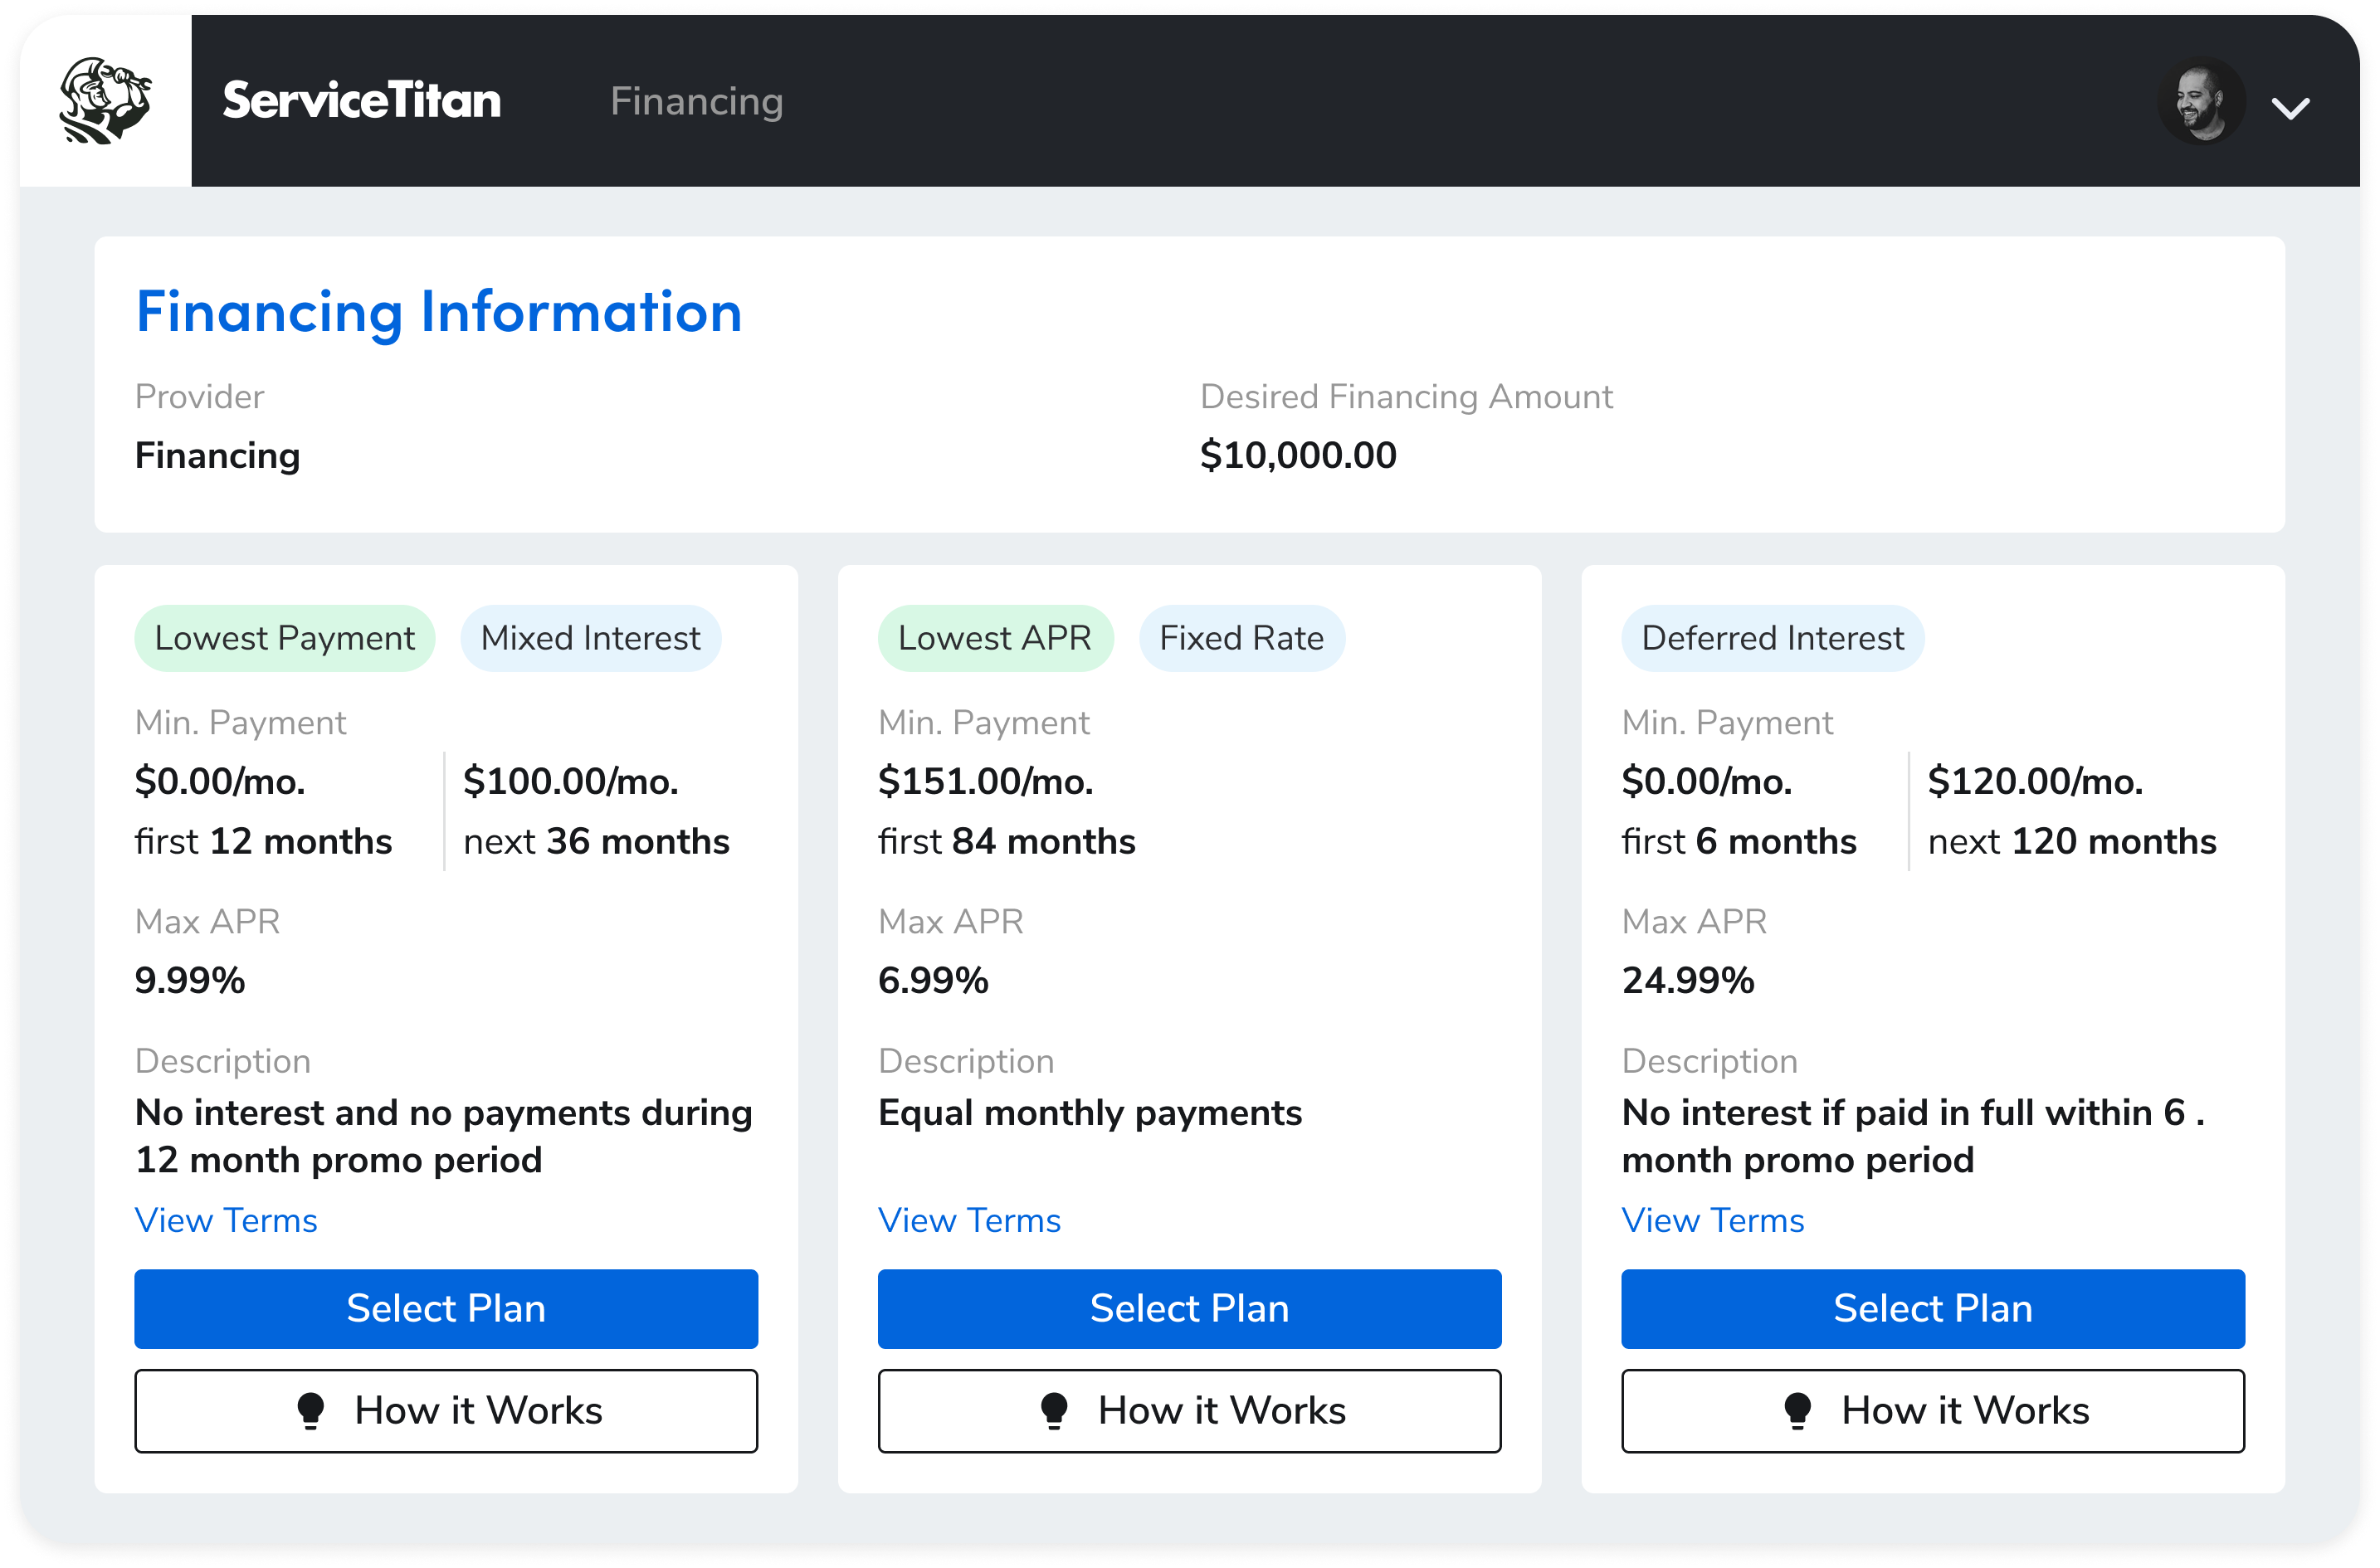The image size is (2380, 1568).
Task: View Terms of the Fixed Rate plan
Action: [969, 1220]
